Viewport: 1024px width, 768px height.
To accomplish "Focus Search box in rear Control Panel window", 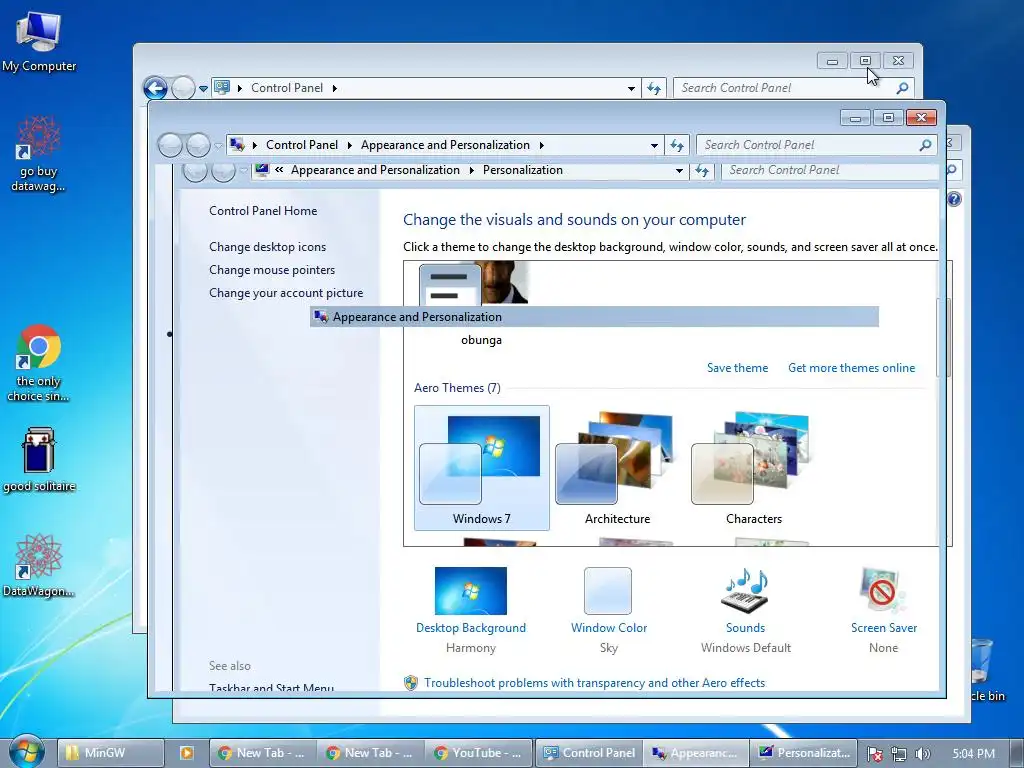I will tap(784, 88).
